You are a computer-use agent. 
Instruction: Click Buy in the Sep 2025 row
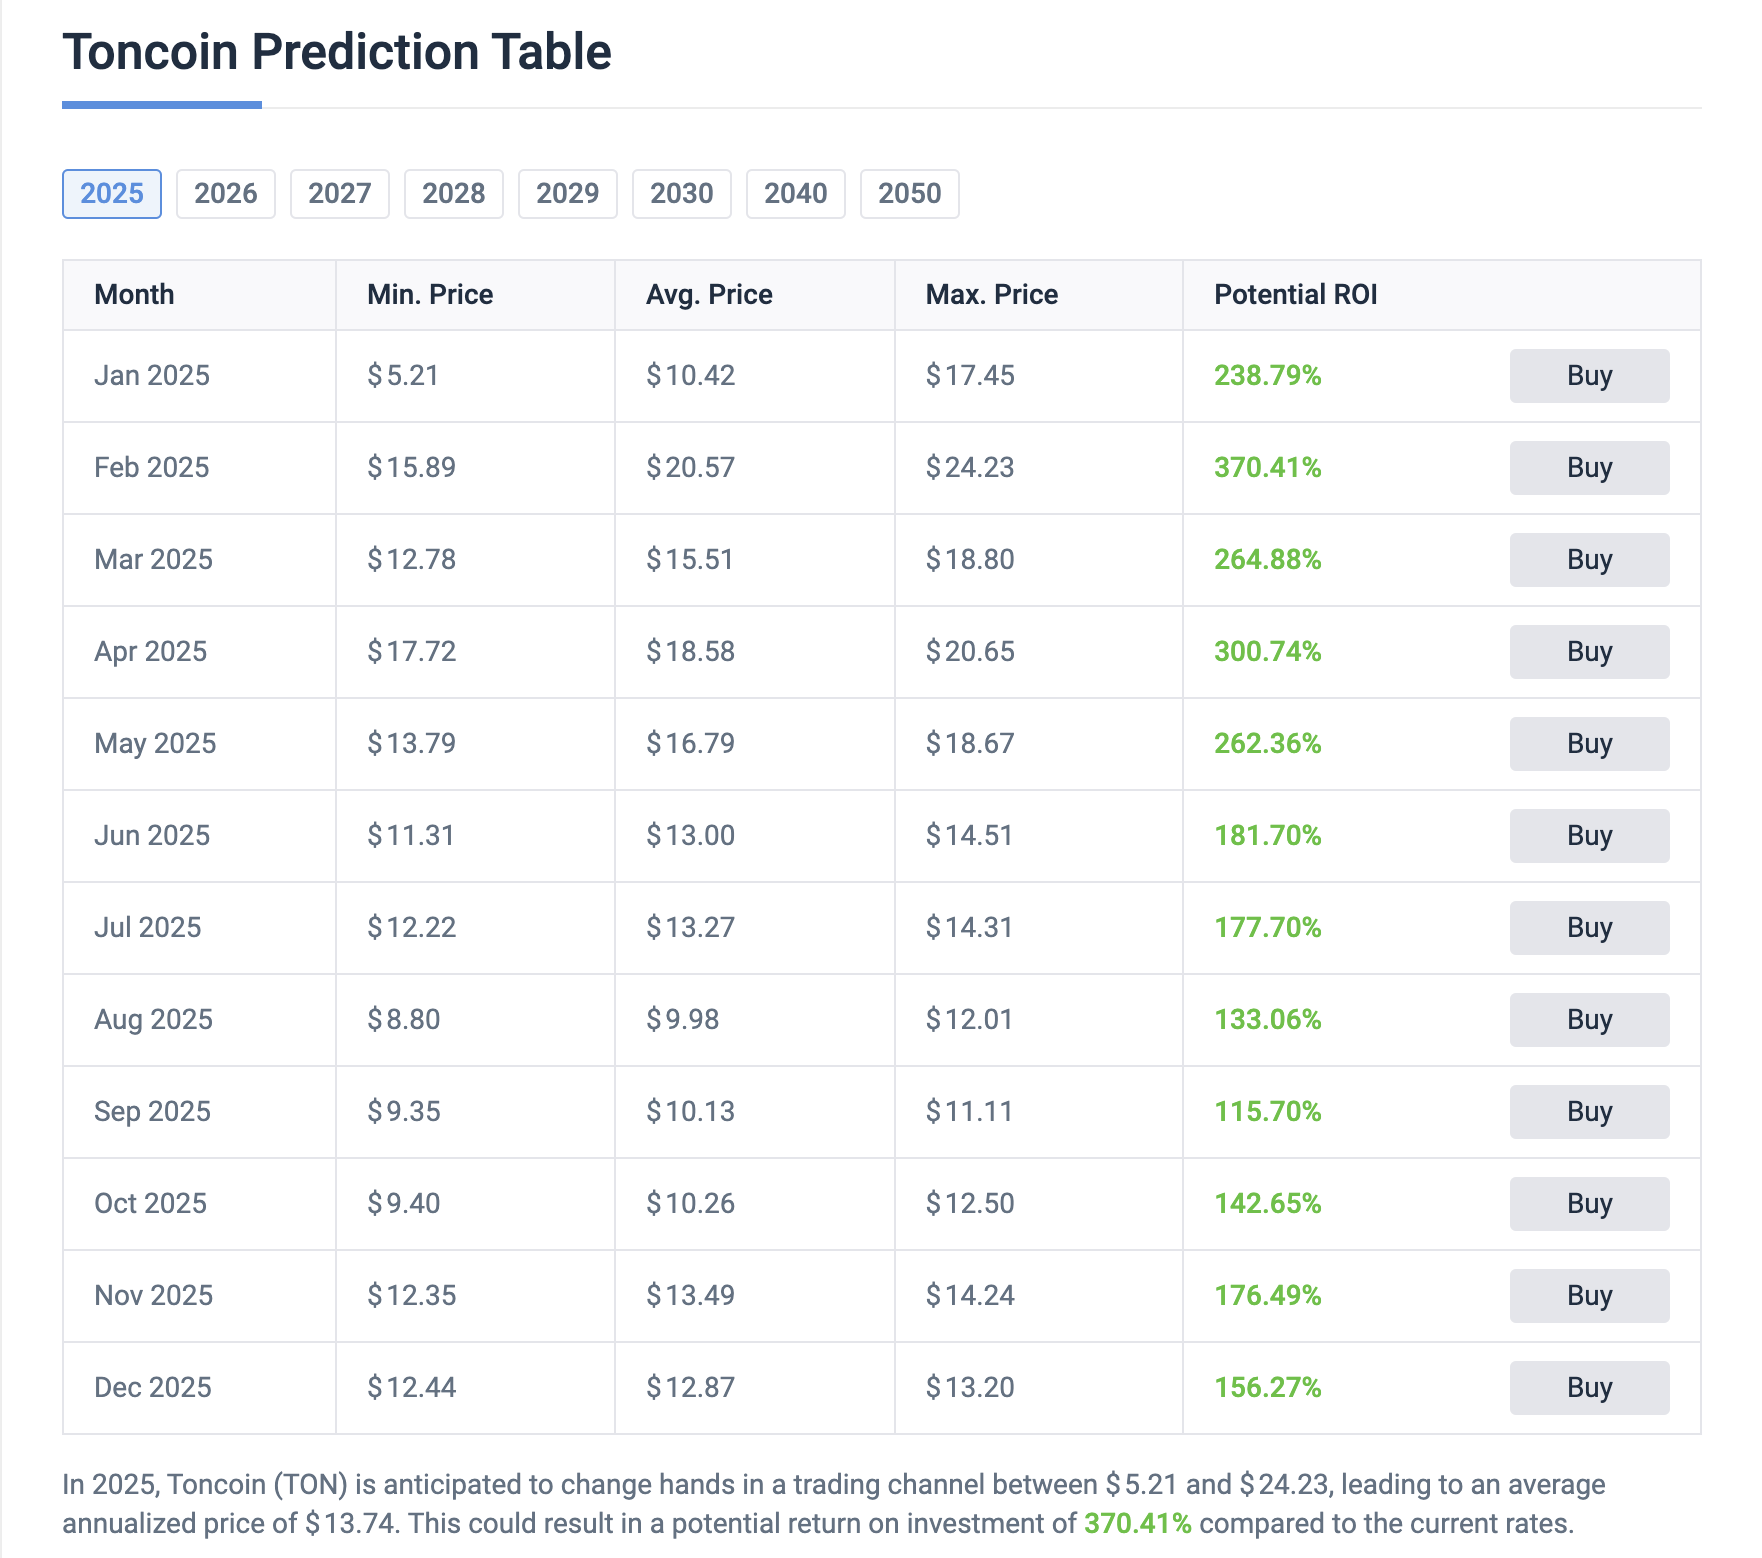tap(1589, 1112)
